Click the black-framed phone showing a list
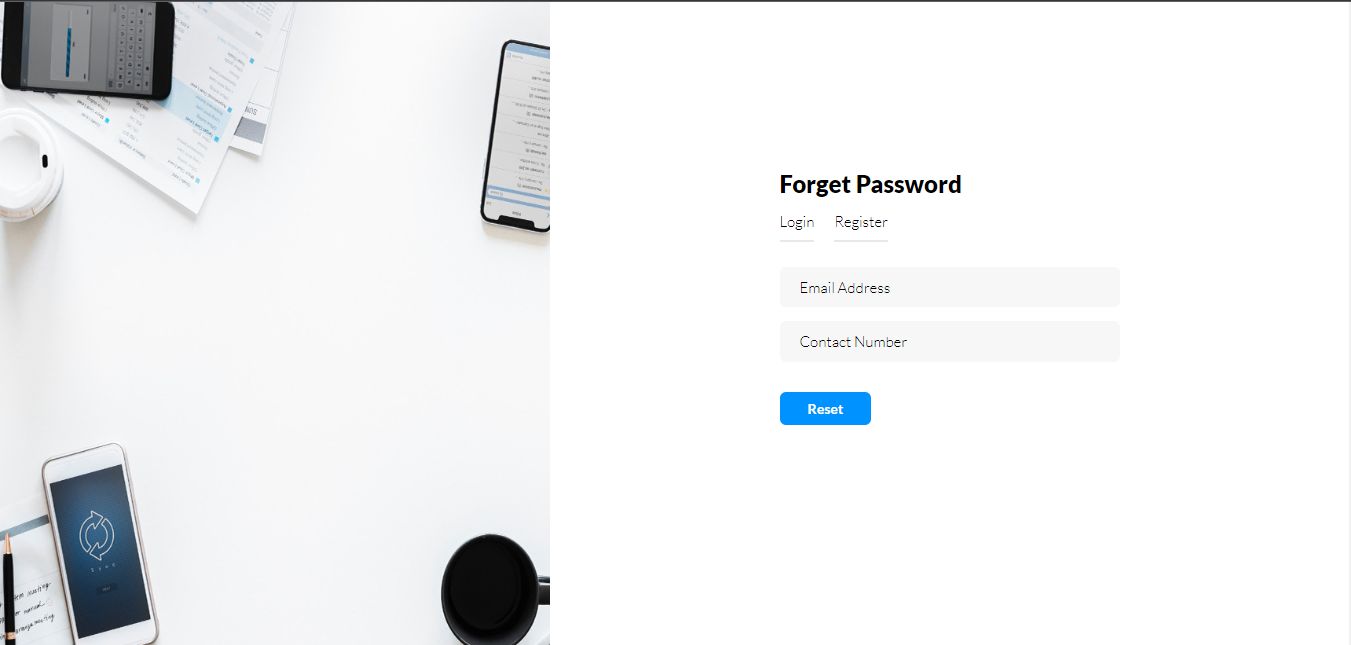 (515, 136)
